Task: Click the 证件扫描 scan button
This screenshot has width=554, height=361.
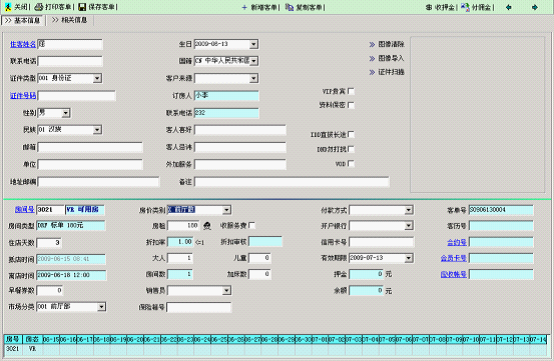Action: click(387, 72)
